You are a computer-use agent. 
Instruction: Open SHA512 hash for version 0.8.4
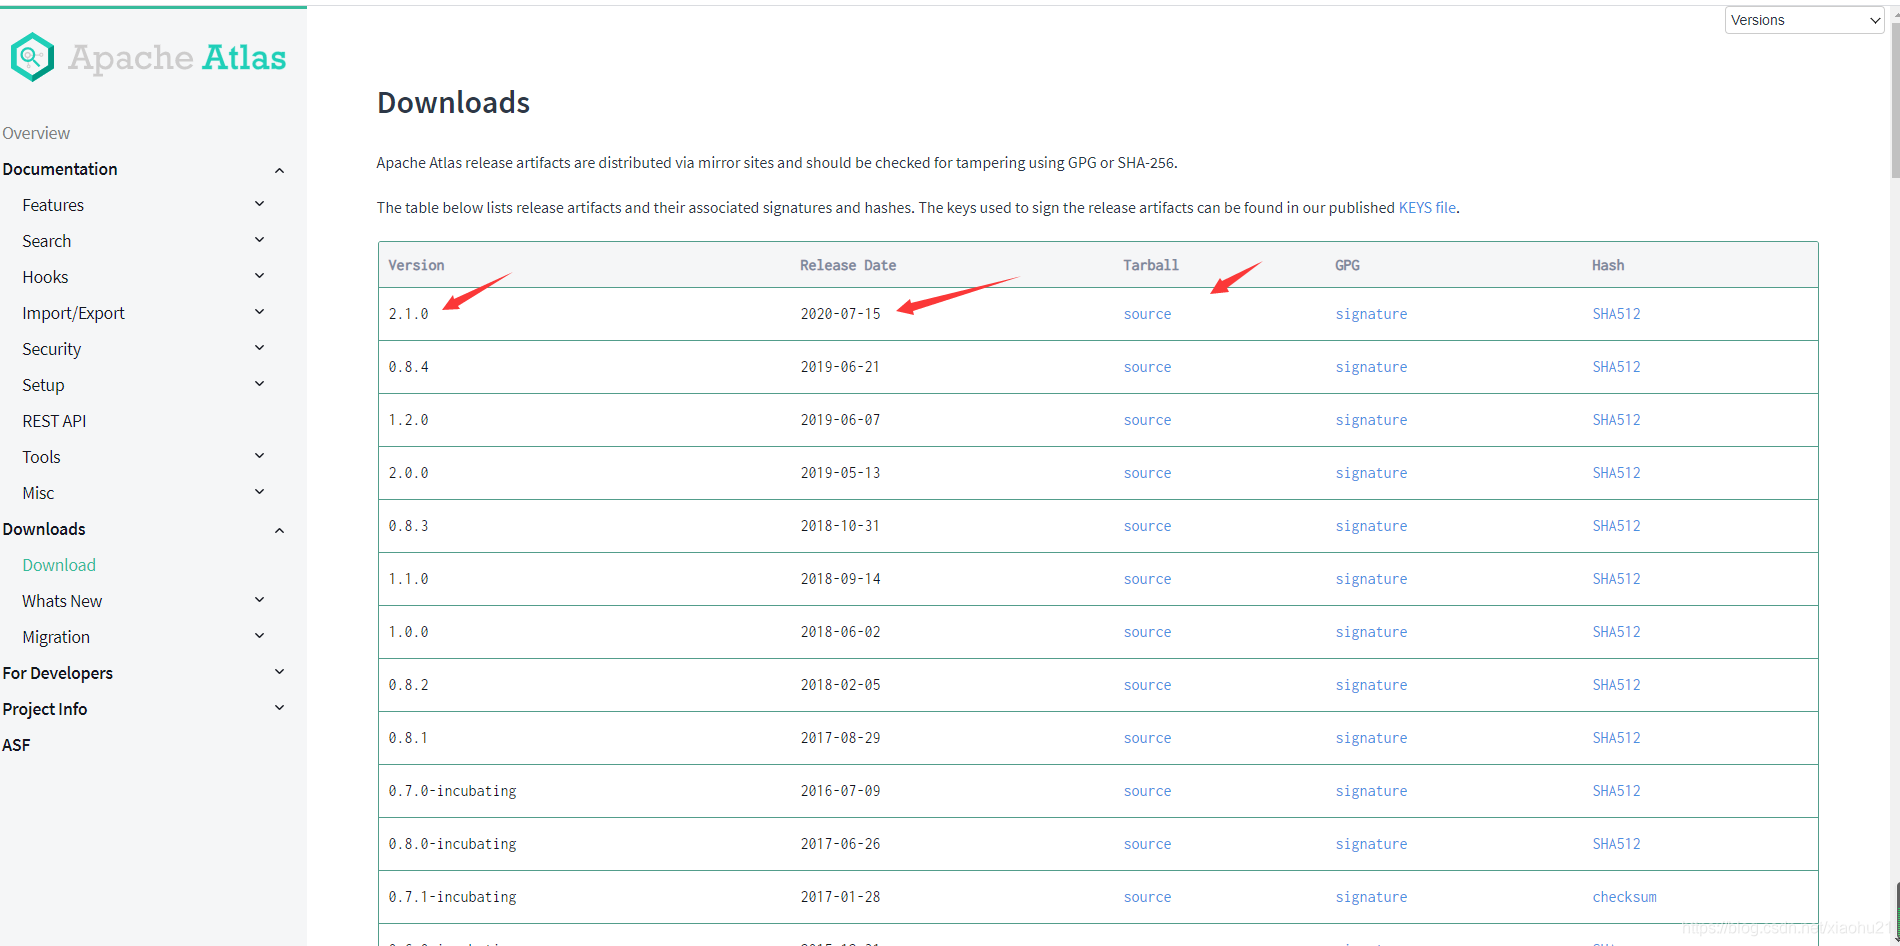tap(1616, 367)
